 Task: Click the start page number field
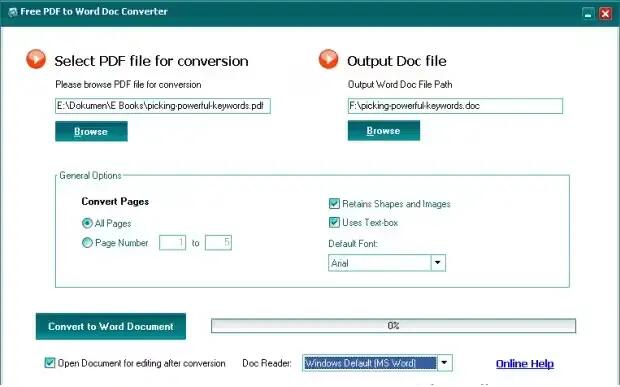coord(172,243)
